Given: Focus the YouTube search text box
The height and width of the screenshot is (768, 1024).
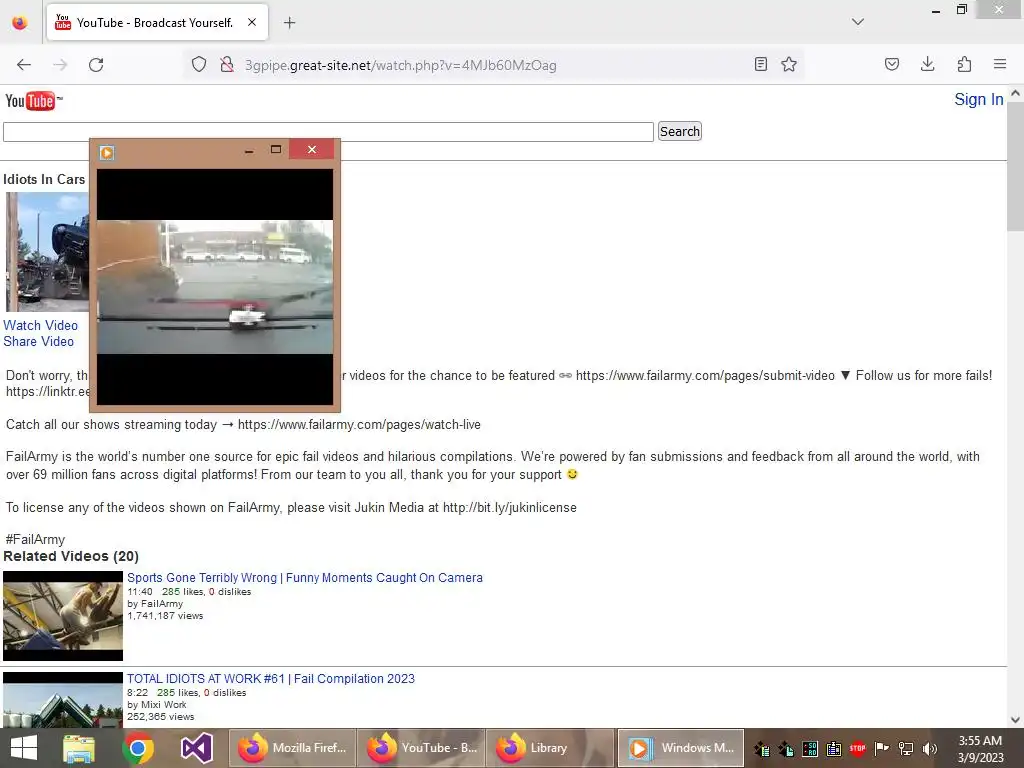Looking at the screenshot, I should click(x=328, y=131).
